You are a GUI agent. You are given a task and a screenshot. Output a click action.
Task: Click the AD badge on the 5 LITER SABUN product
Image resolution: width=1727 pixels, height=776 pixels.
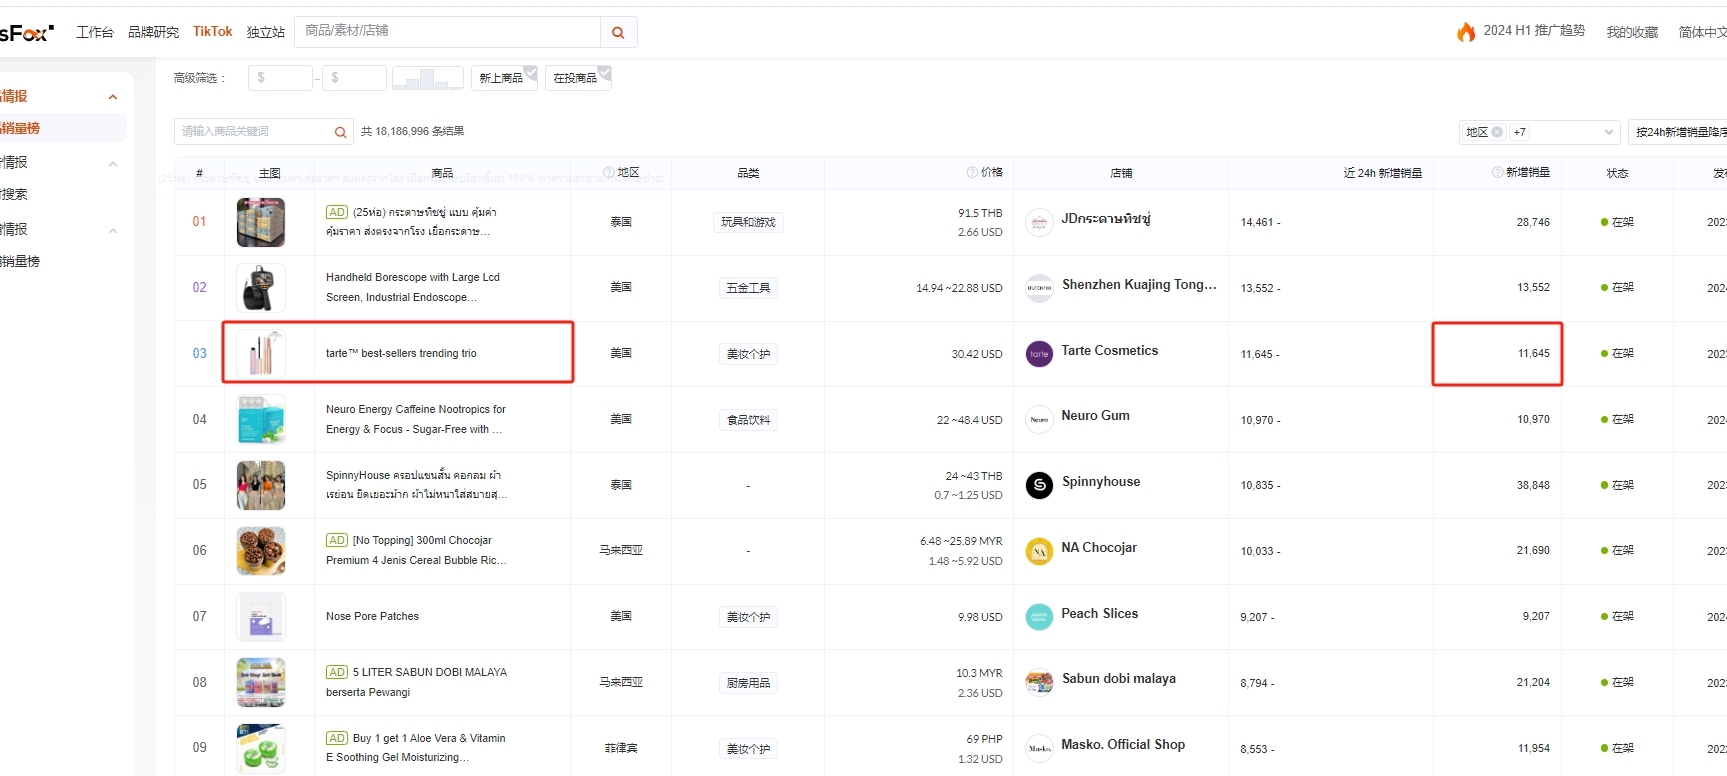(337, 672)
